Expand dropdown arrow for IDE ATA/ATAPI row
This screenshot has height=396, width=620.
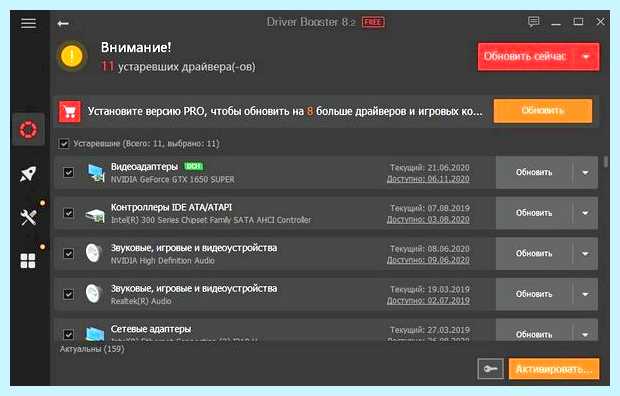click(x=585, y=213)
